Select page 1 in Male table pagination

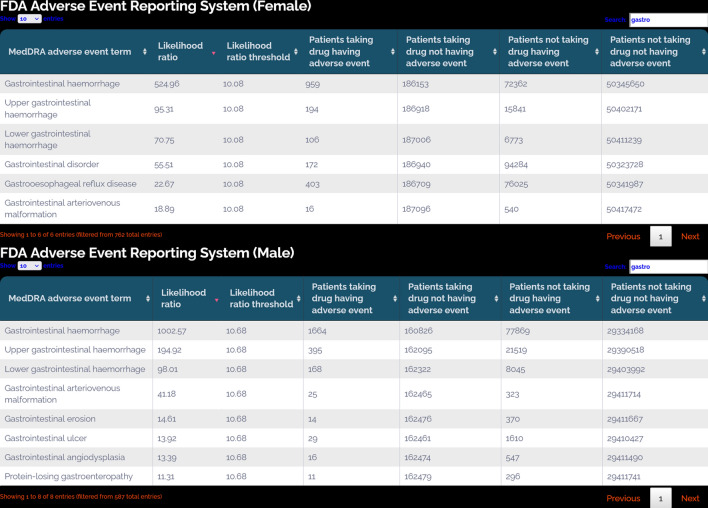pos(660,498)
